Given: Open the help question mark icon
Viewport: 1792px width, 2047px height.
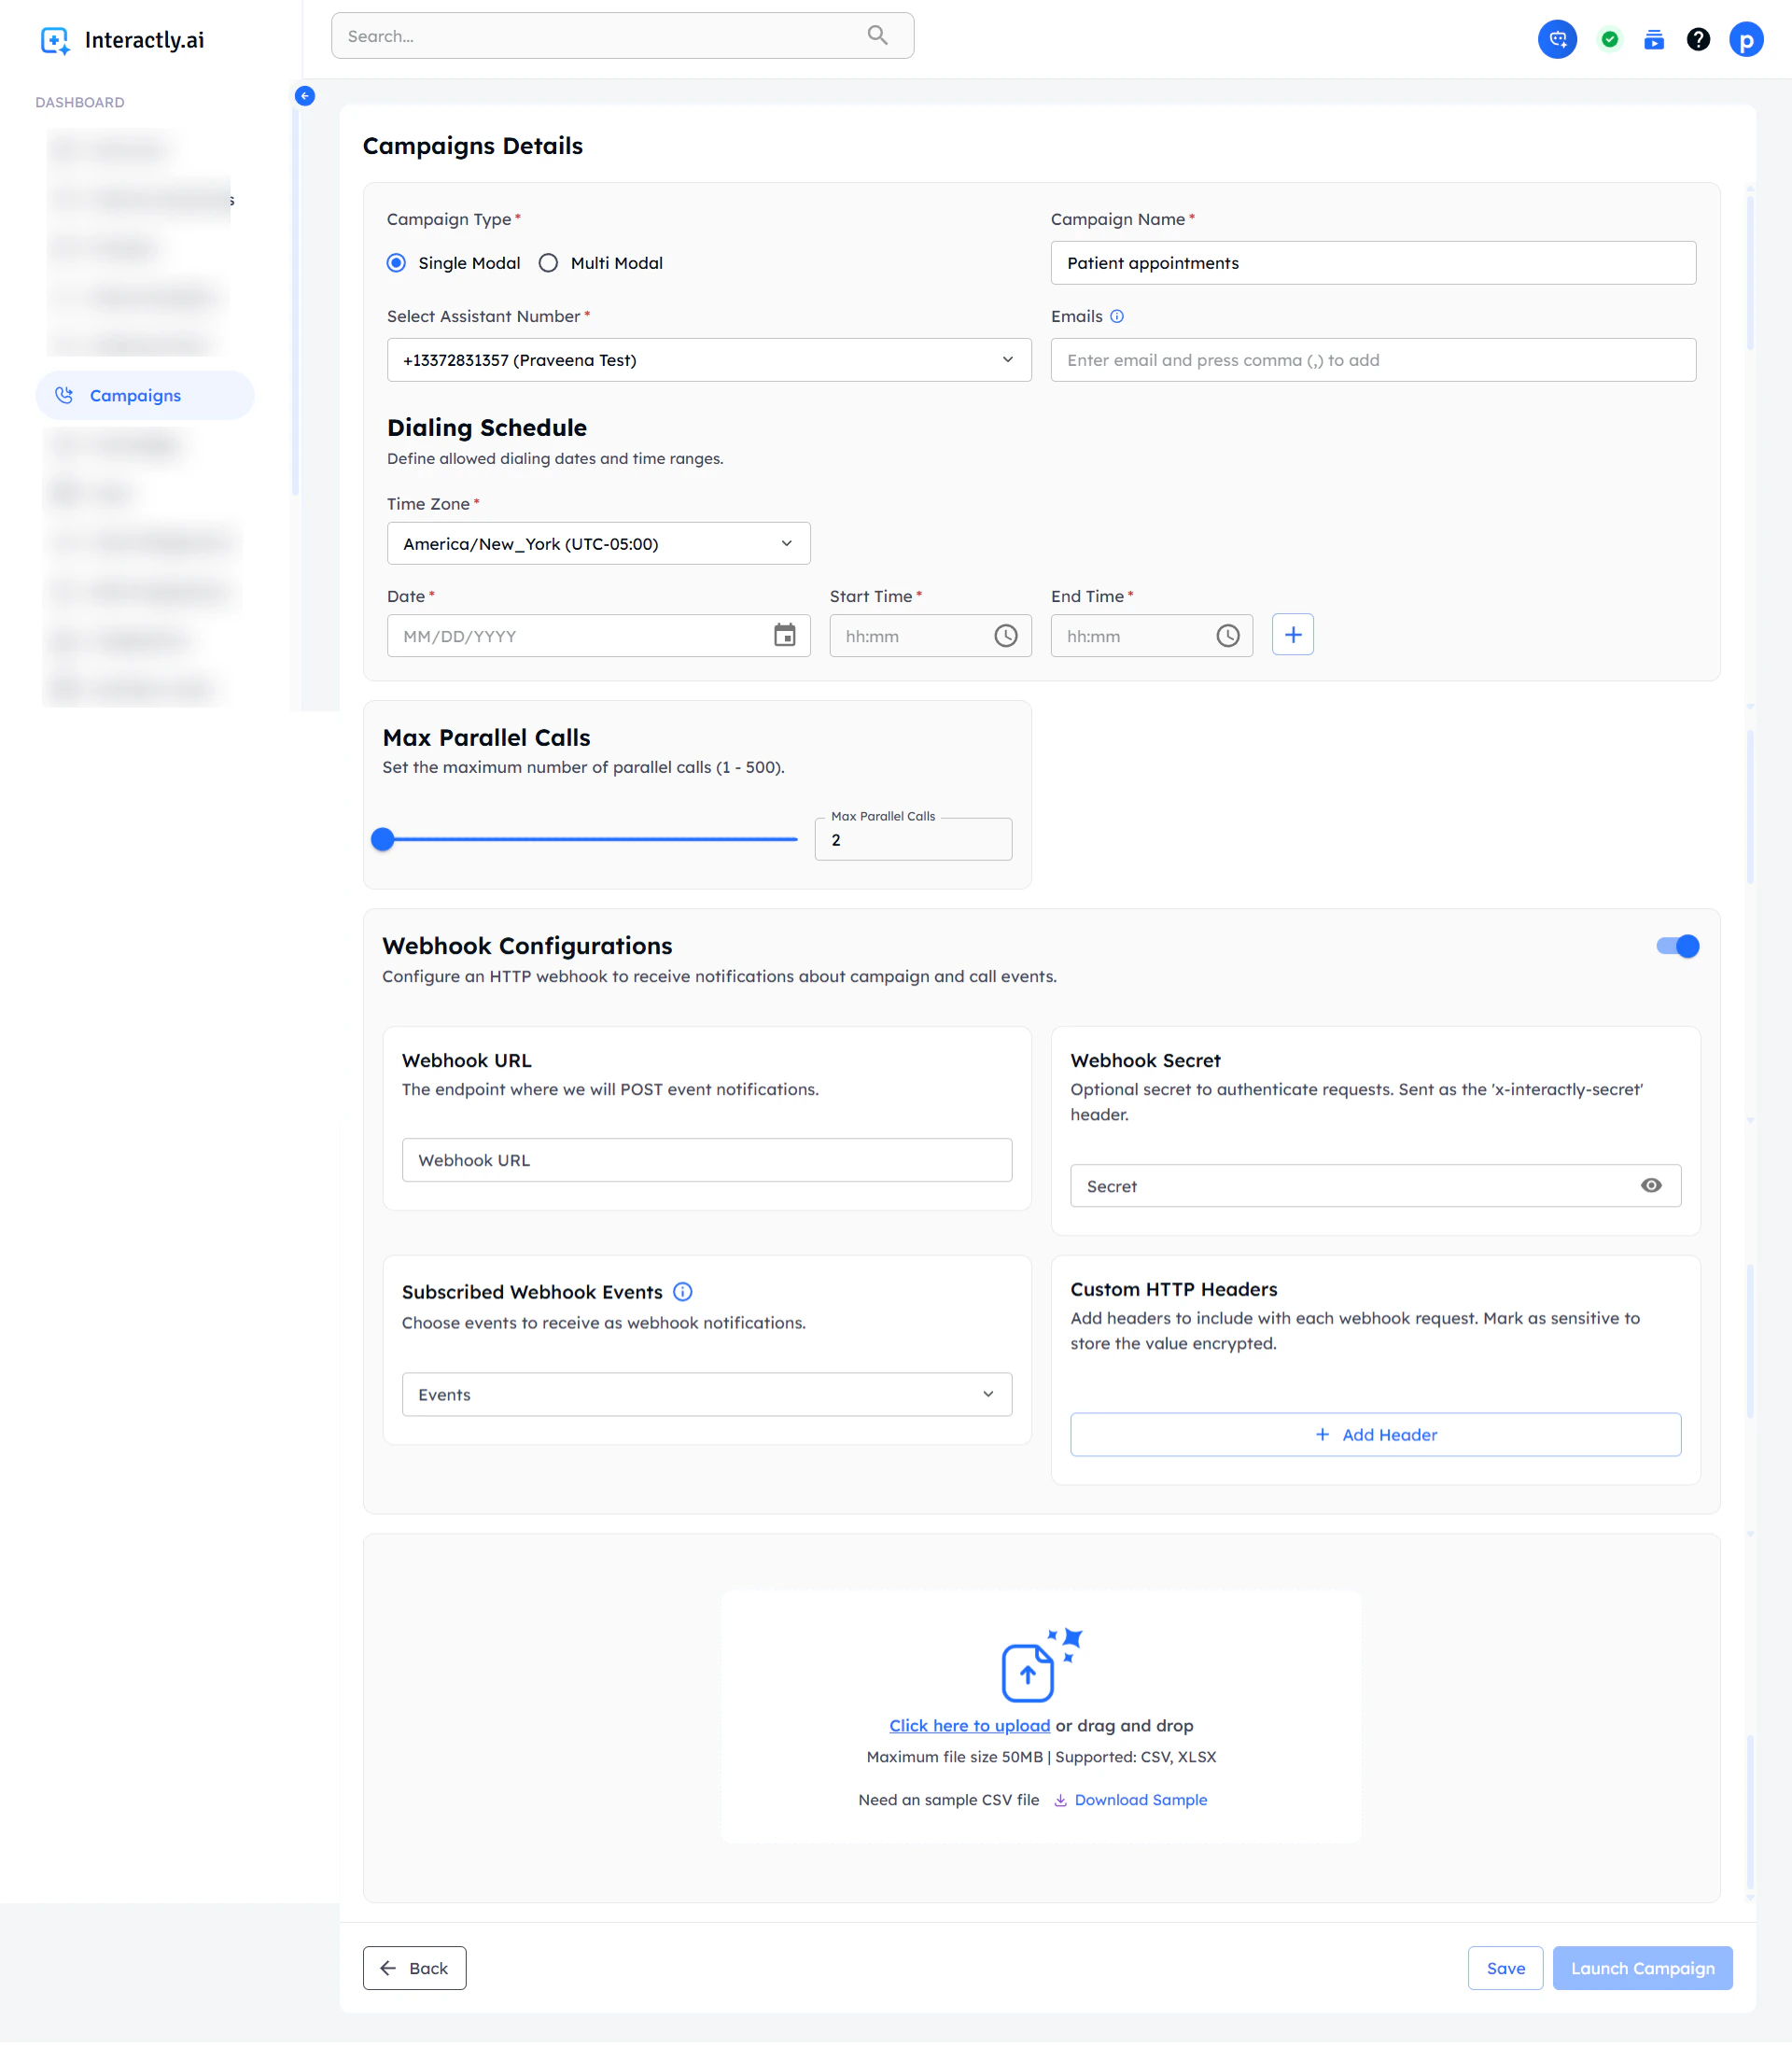Looking at the screenshot, I should 1697,39.
